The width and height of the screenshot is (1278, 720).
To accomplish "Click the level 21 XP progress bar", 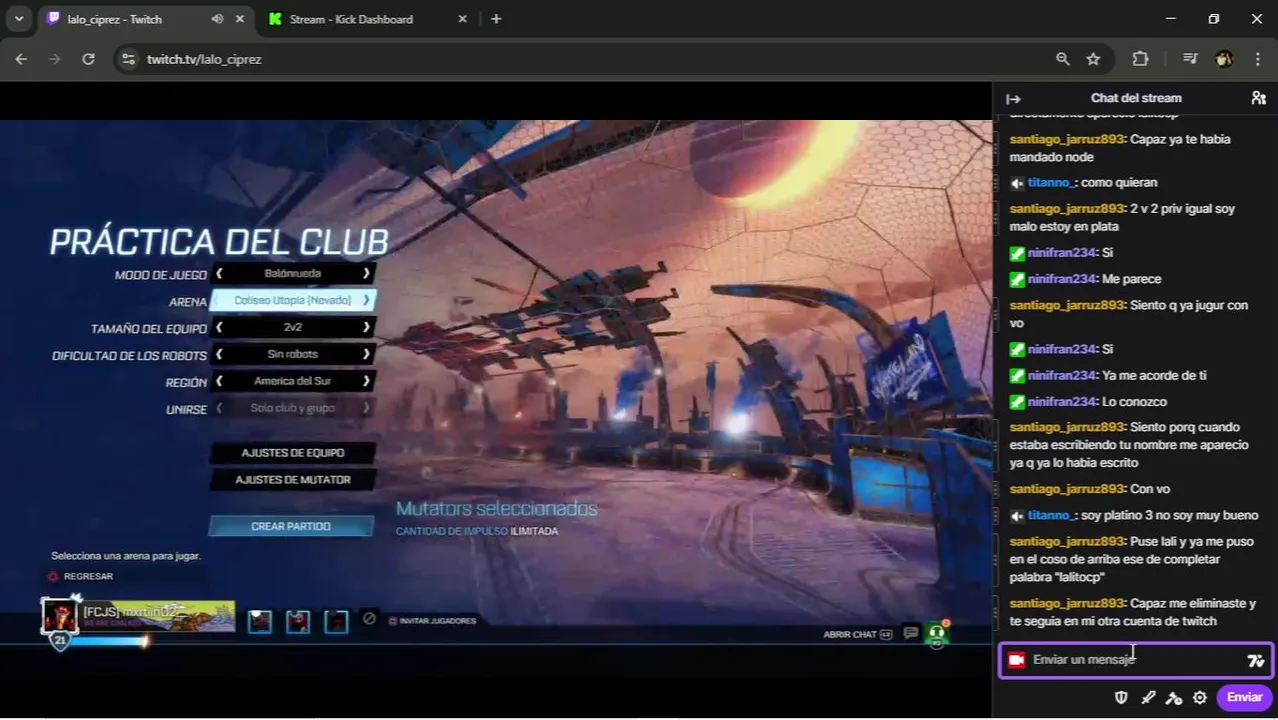I will click(108, 641).
